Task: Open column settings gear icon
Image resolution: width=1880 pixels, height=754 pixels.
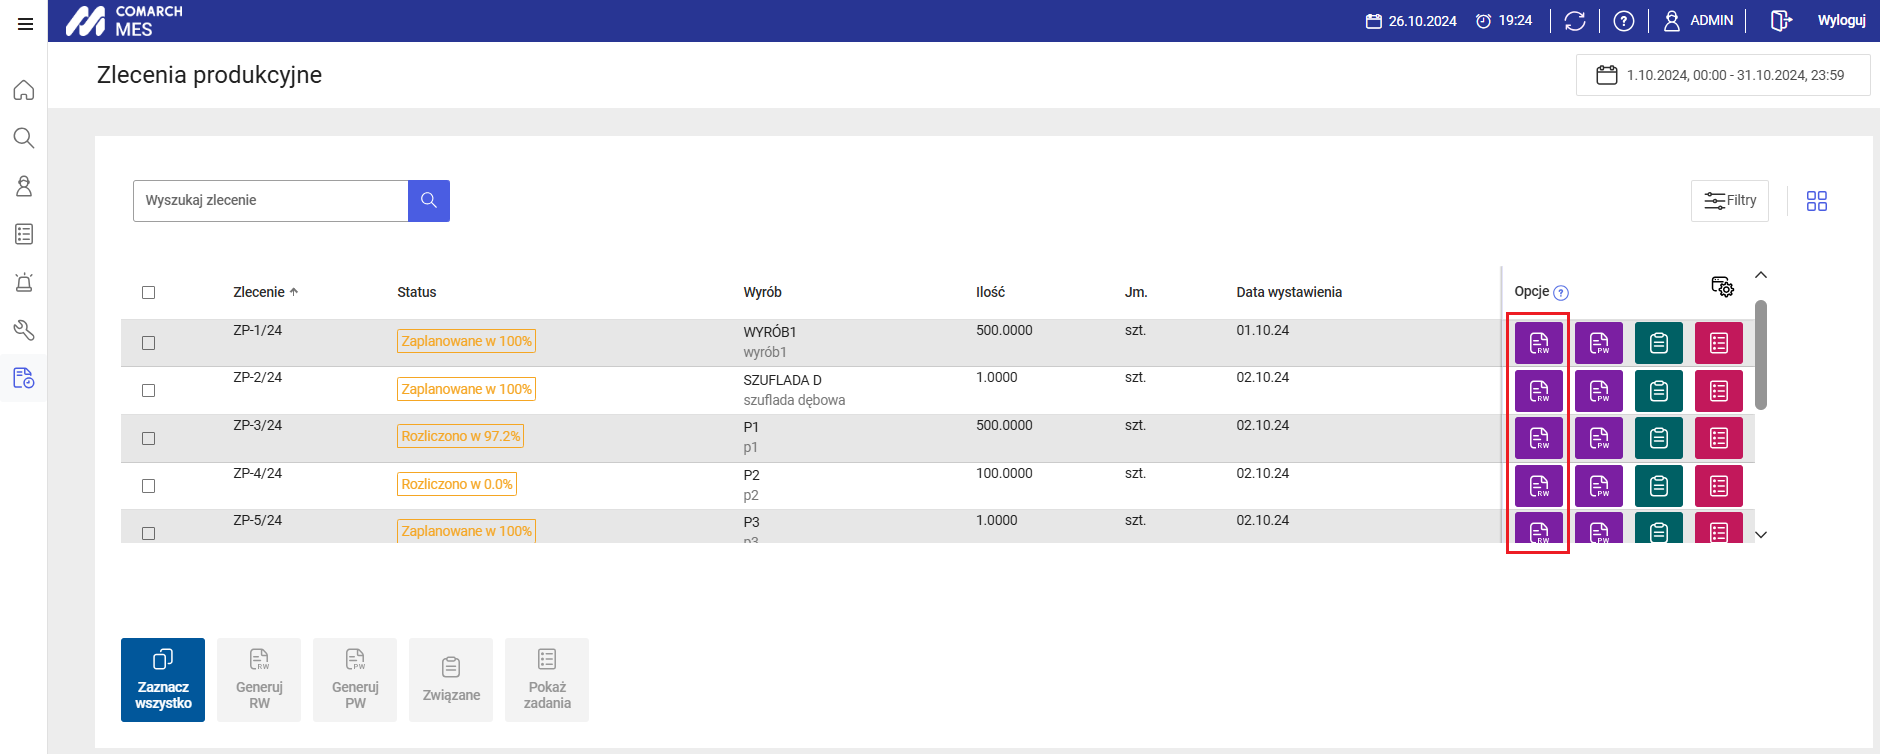Action: click(1722, 287)
